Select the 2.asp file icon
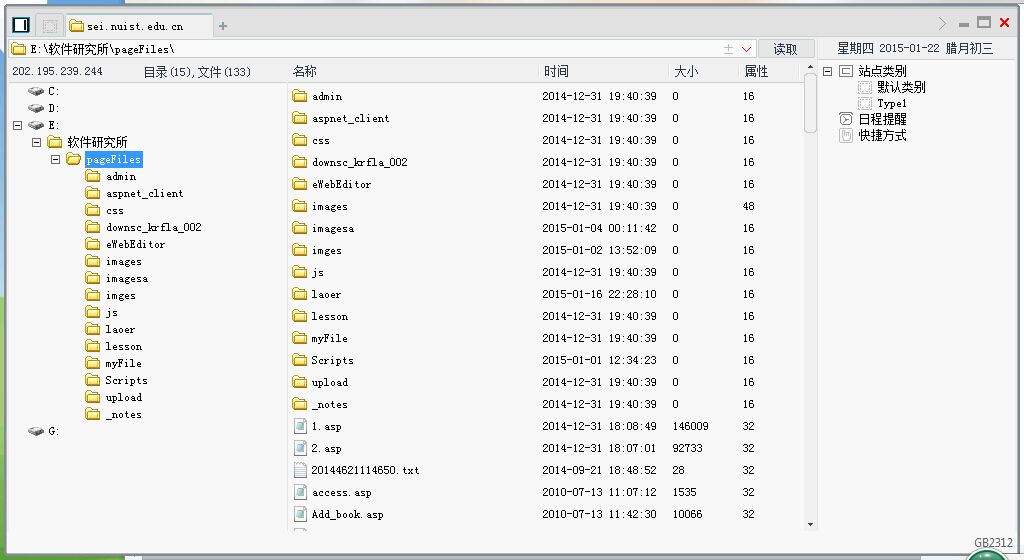Viewport: 1024px width, 560px height. click(x=300, y=448)
